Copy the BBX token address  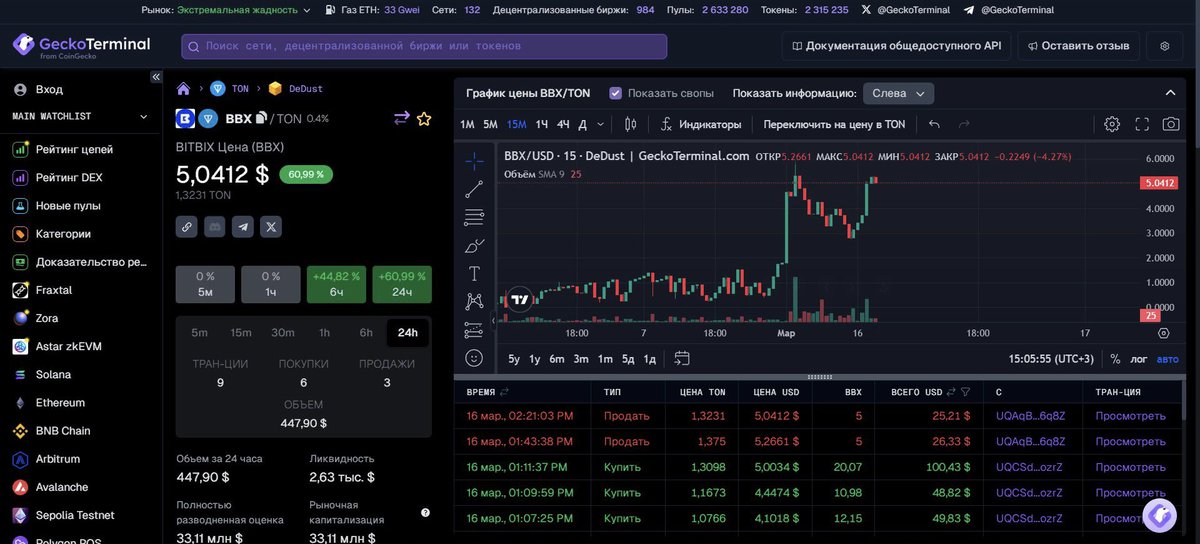pyautogui.click(x=261, y=118)
